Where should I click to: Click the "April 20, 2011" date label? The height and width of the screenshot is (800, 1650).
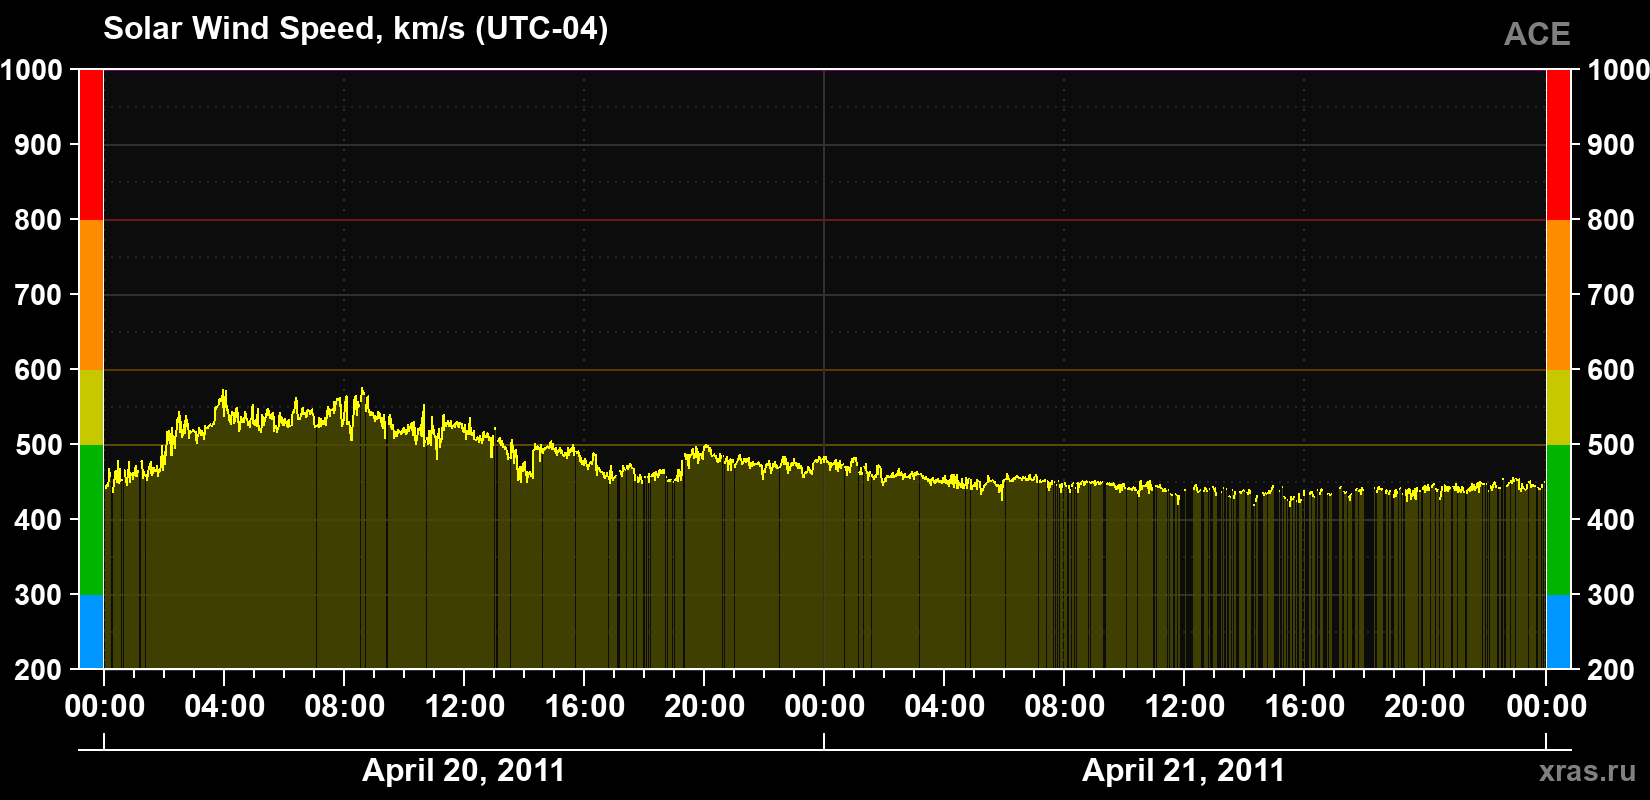[x=464, y=770]
